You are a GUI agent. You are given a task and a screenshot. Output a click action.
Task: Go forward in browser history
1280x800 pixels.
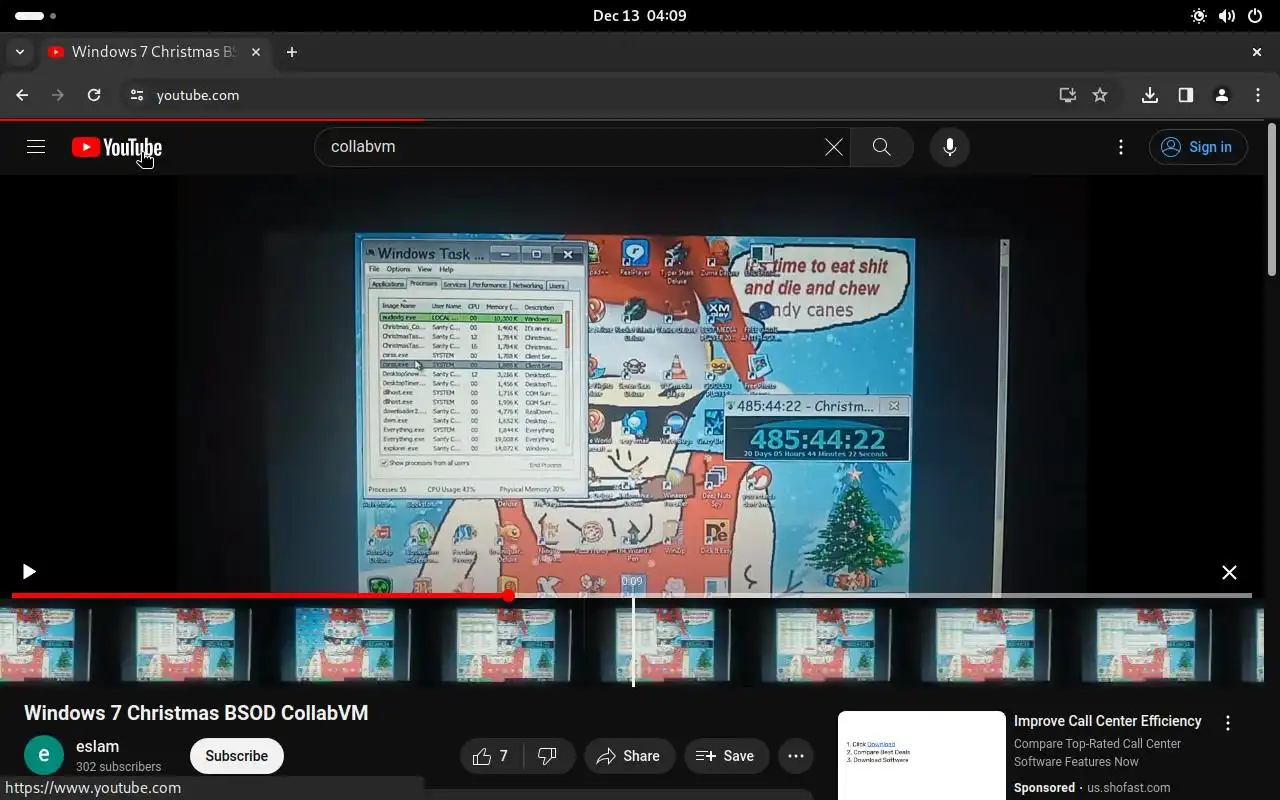(x=58, y=95)
